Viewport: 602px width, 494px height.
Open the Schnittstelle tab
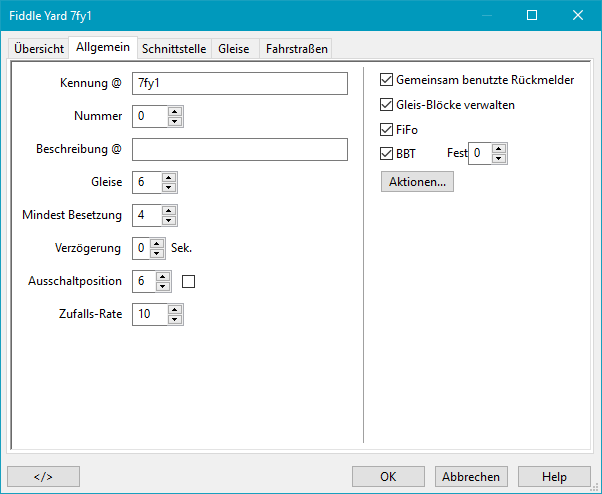(173, 48)
